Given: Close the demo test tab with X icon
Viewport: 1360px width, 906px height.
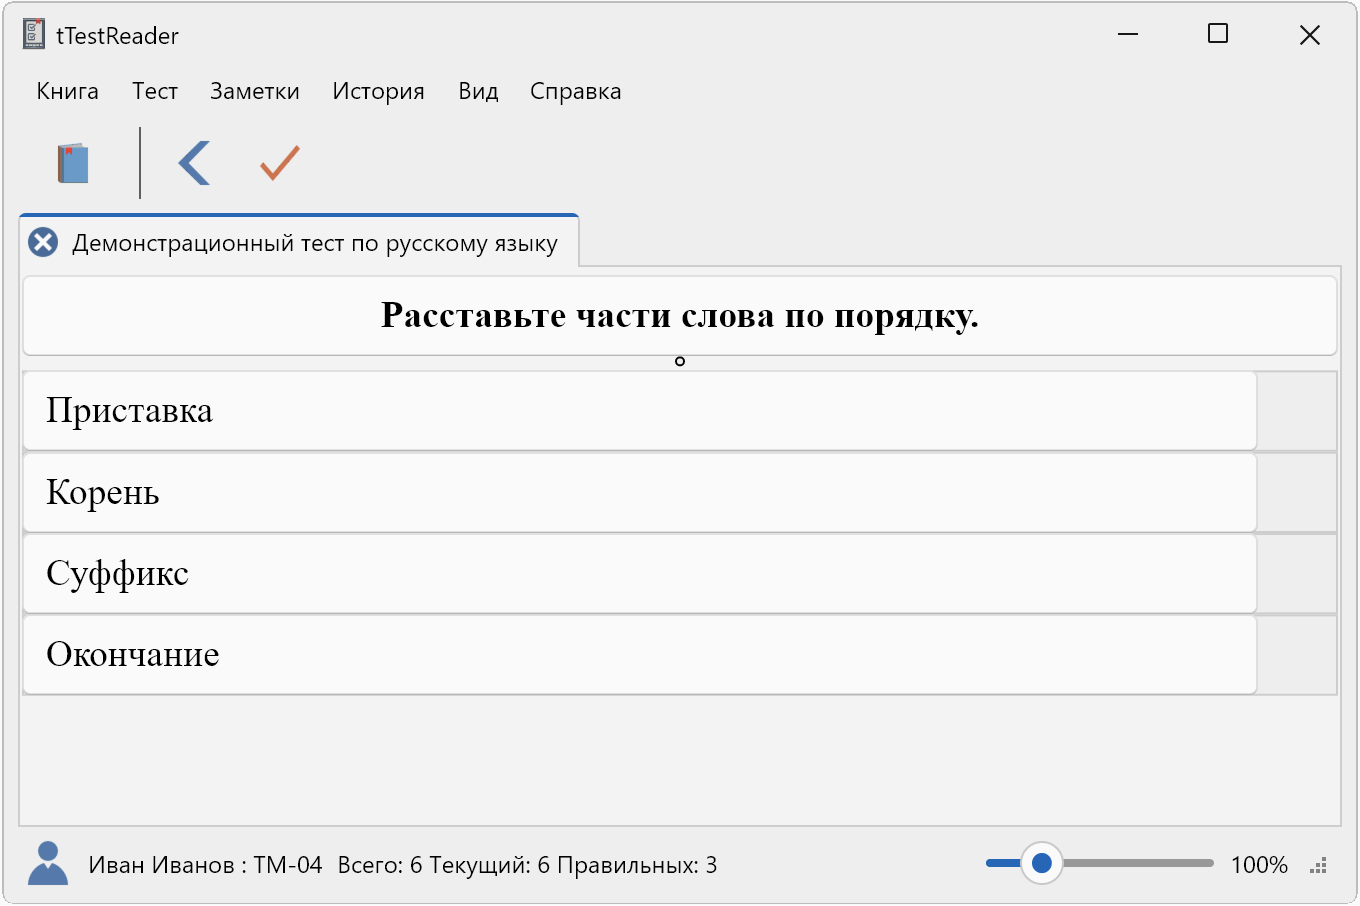Looking at the screenshot, I should coord(43,243).
